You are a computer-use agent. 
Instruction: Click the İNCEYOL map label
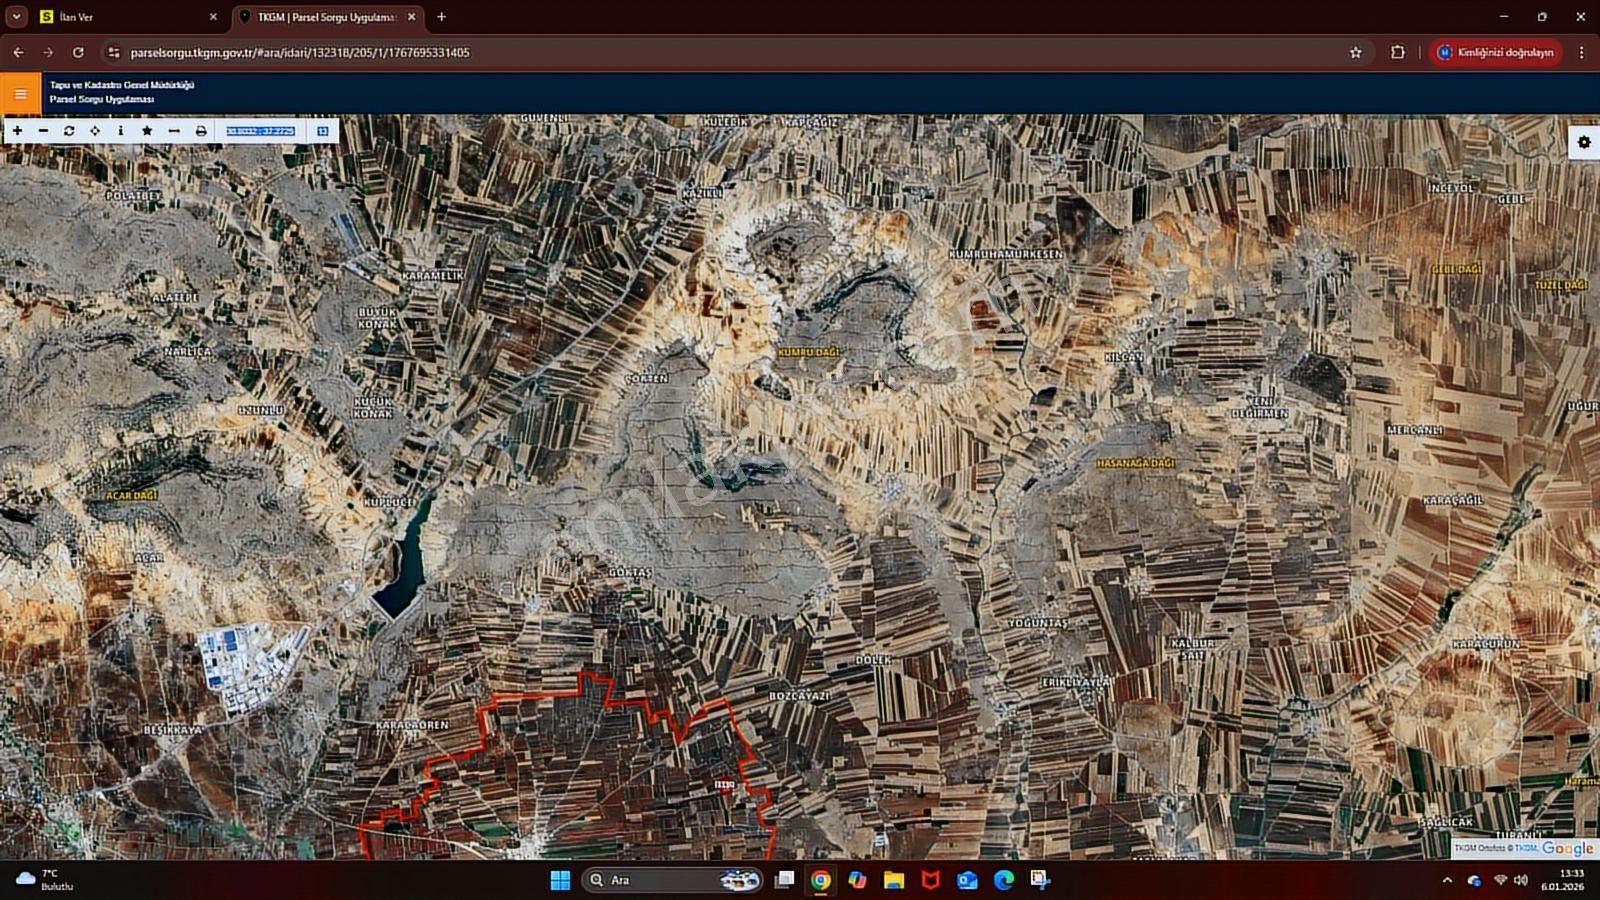pos(1451,188)
